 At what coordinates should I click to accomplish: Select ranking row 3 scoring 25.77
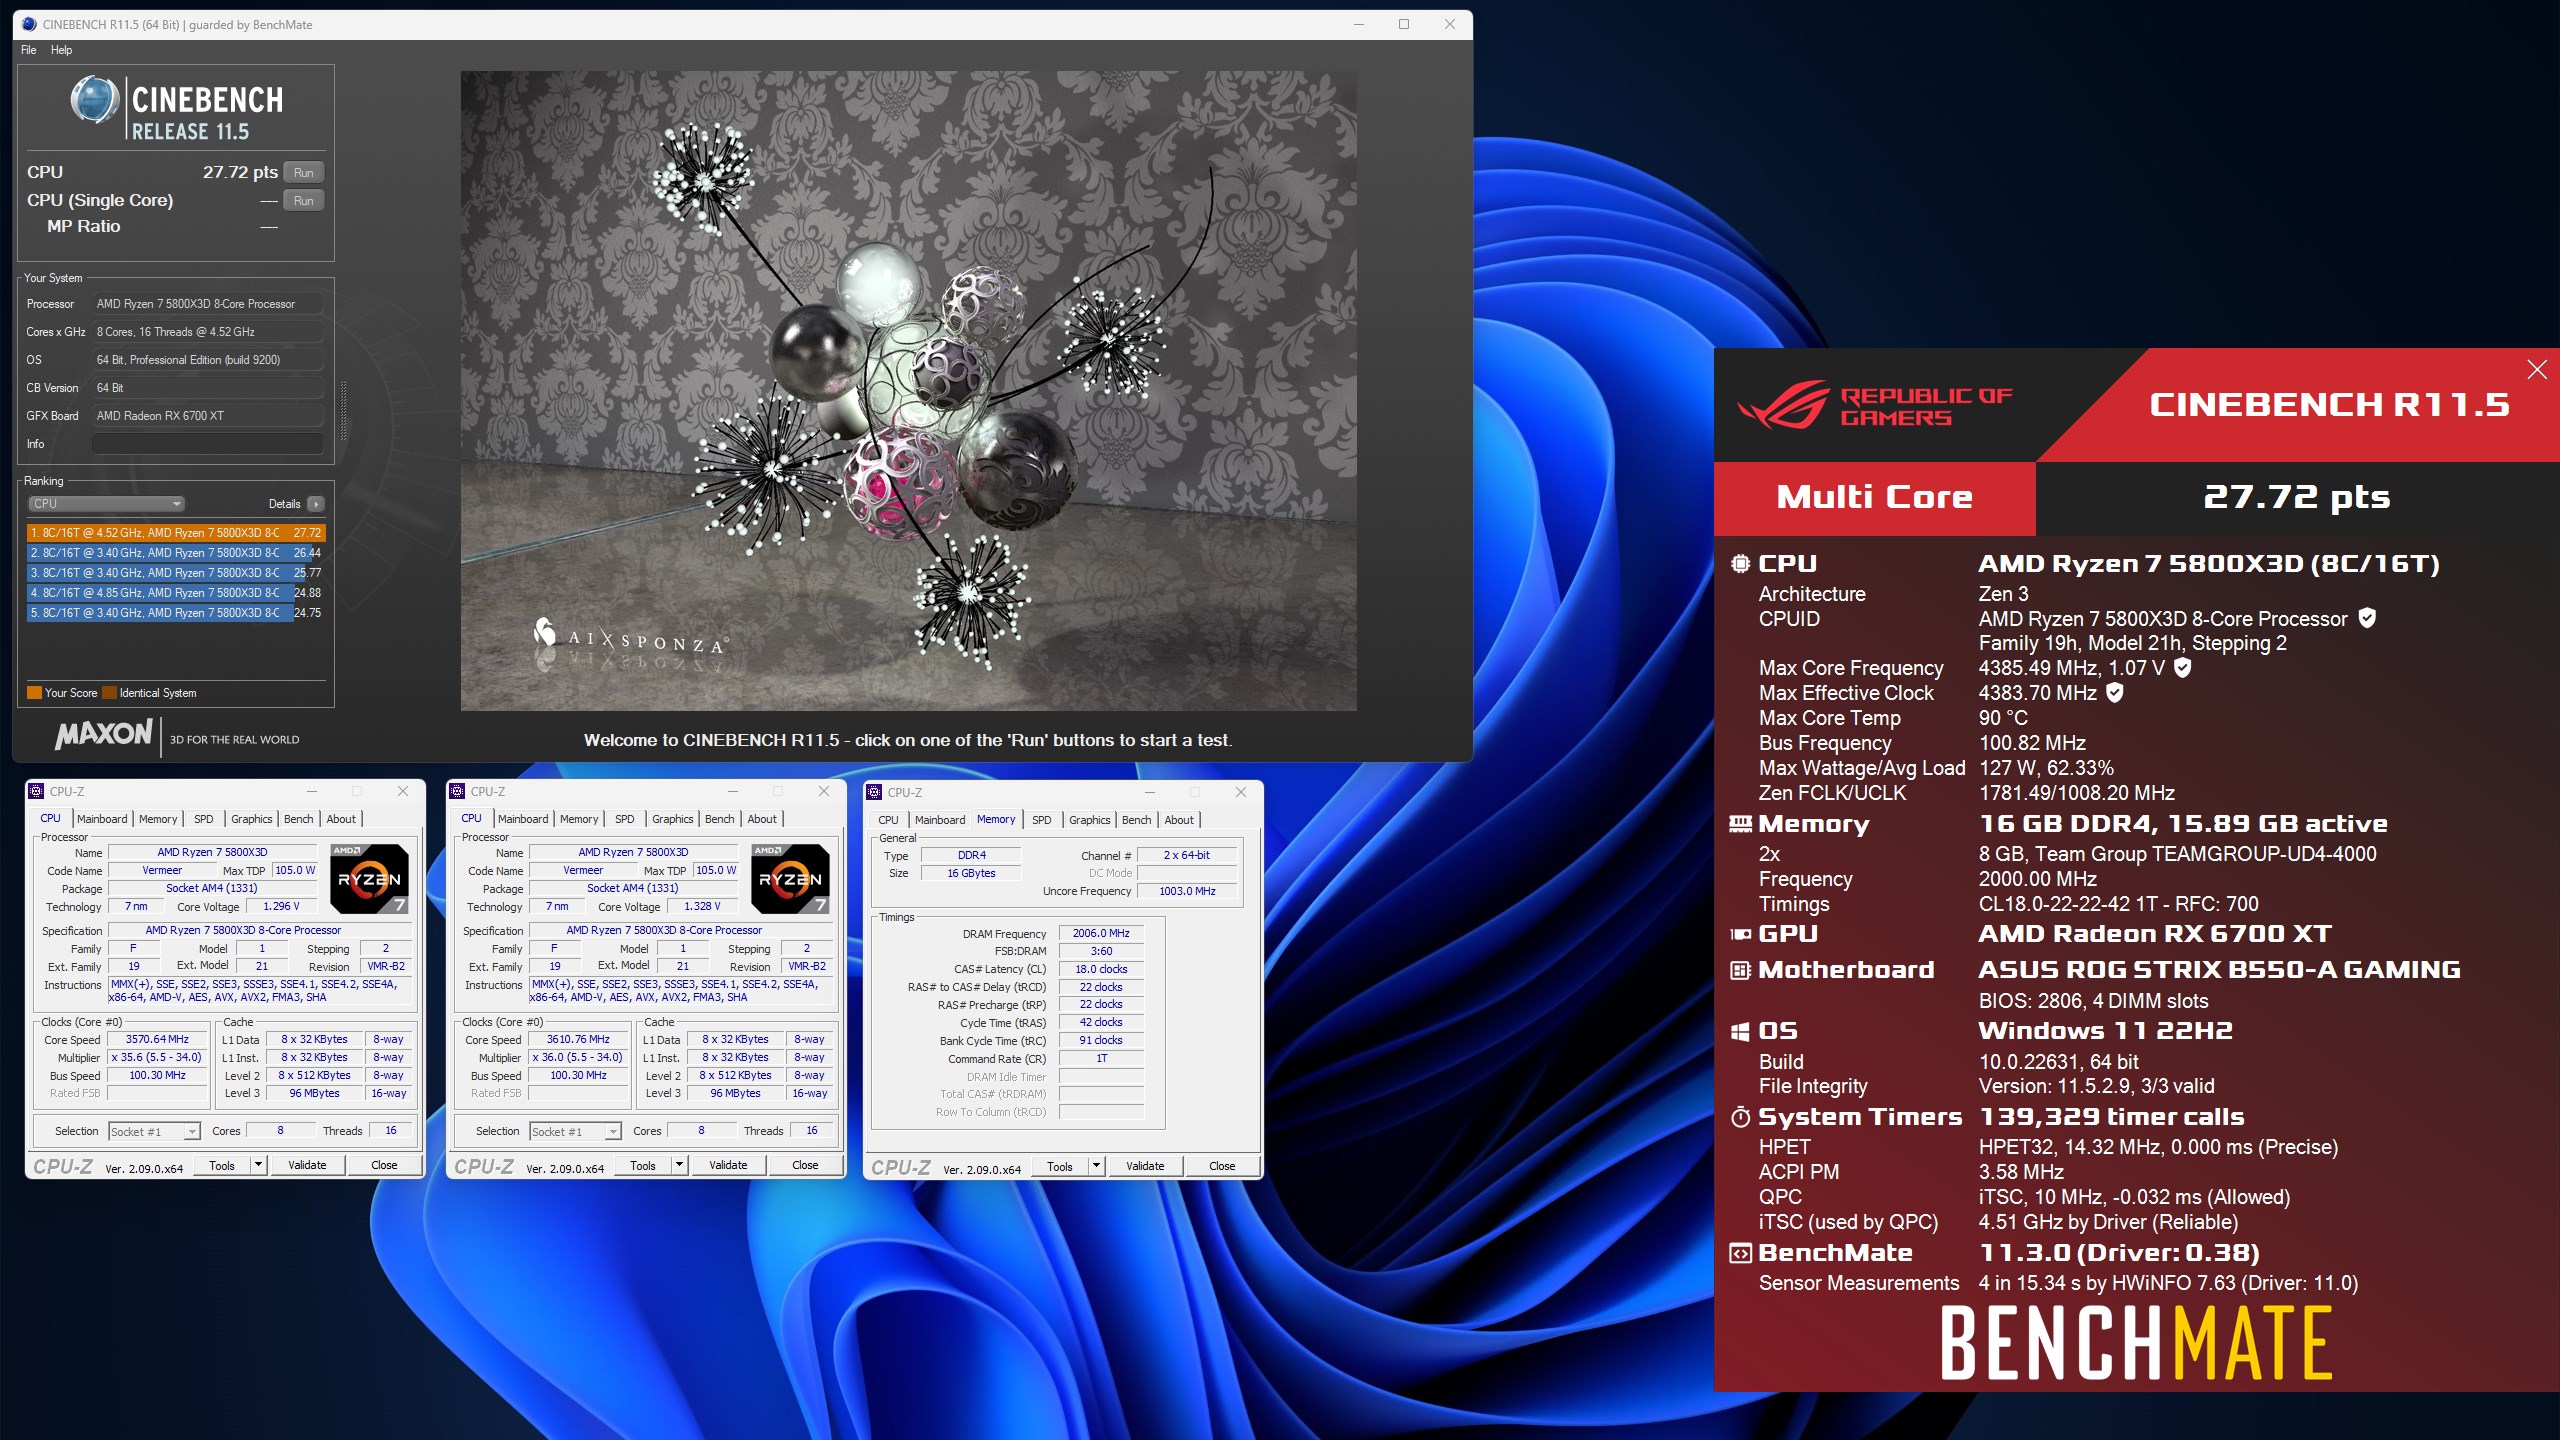[176, 573]
